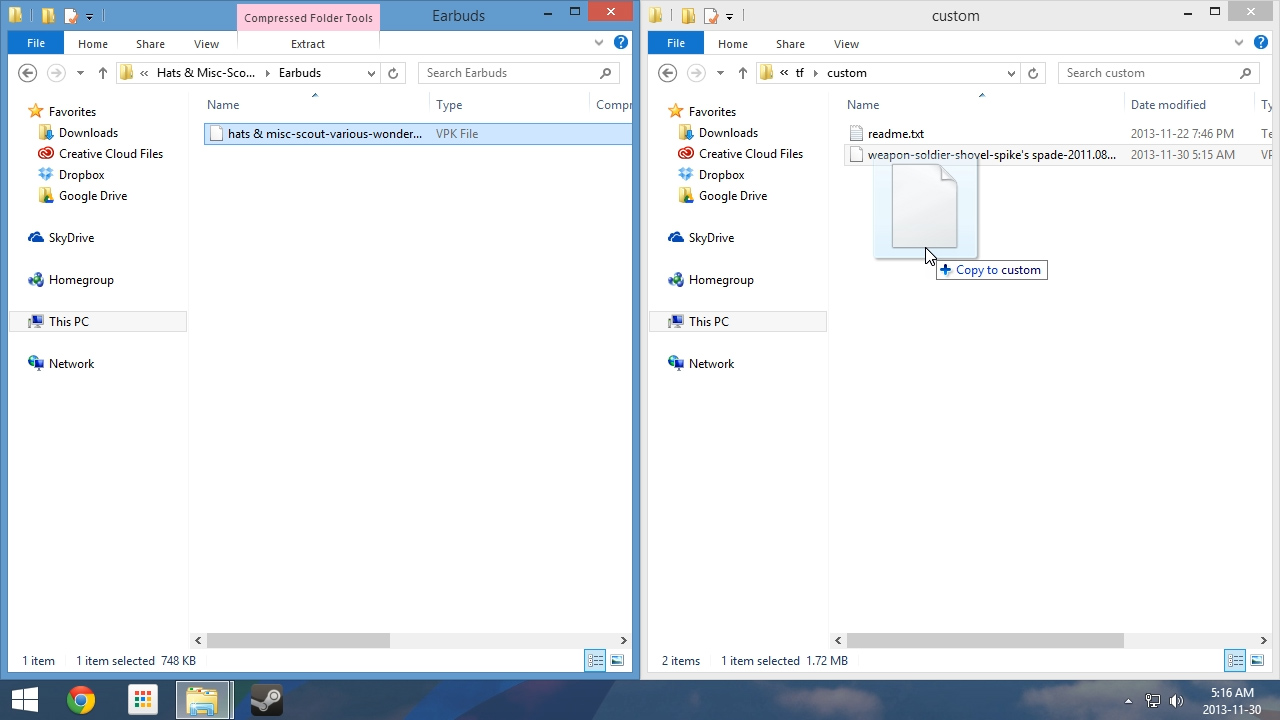
Task: Click tf breadcrumb in custom address bar
Action: (x=799, y=73)
